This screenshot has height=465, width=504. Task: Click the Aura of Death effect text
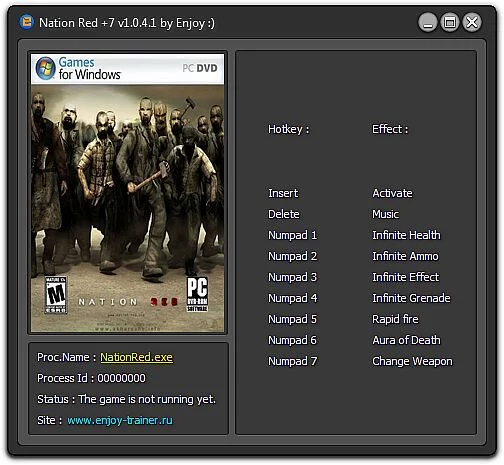click(406, 340)
